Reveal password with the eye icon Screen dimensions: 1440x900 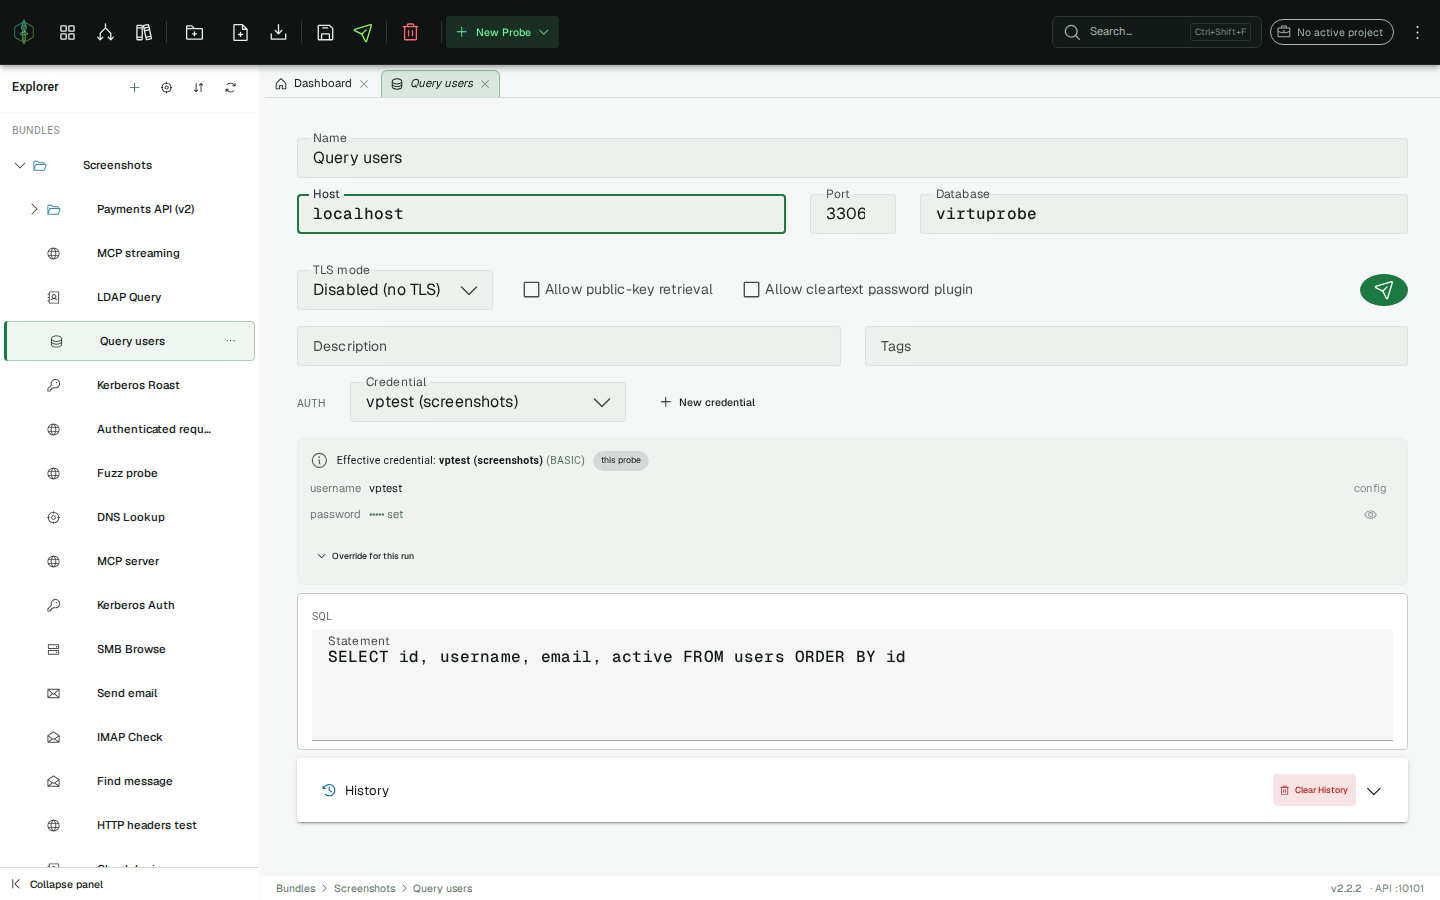(x=1370, y=515)
